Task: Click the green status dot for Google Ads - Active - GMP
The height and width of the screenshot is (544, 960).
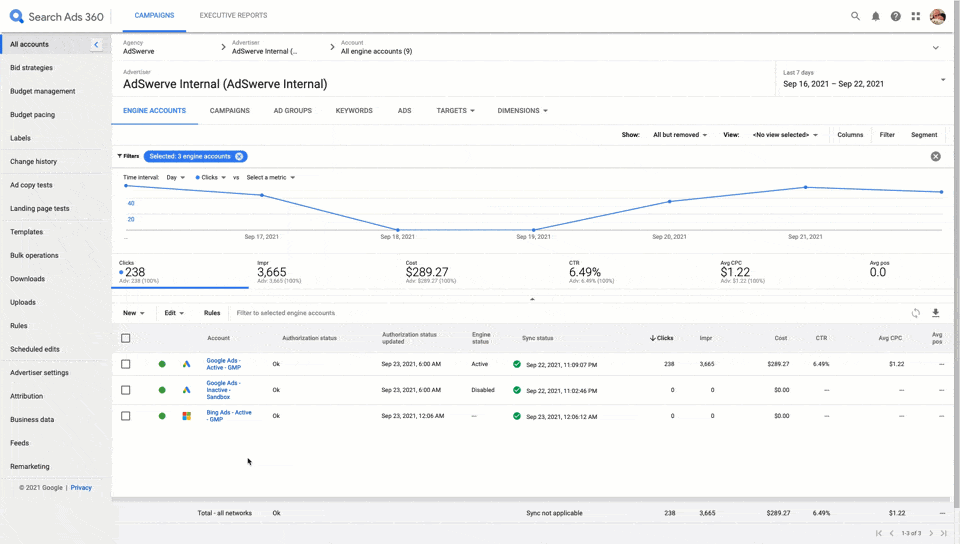Action: tap(162, 364)
